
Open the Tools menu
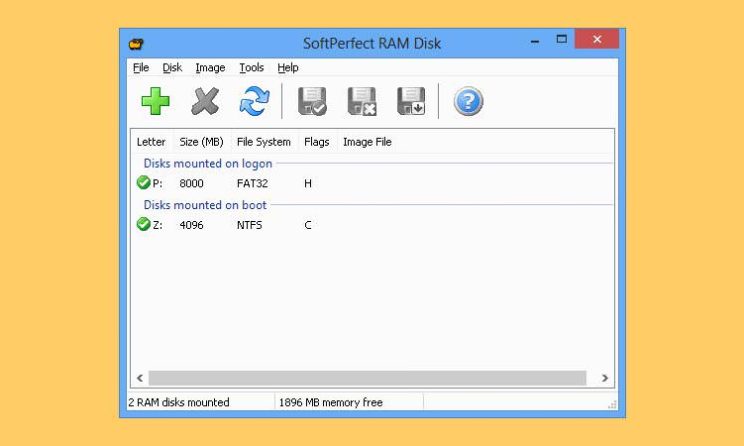click(x=251, y=68)
